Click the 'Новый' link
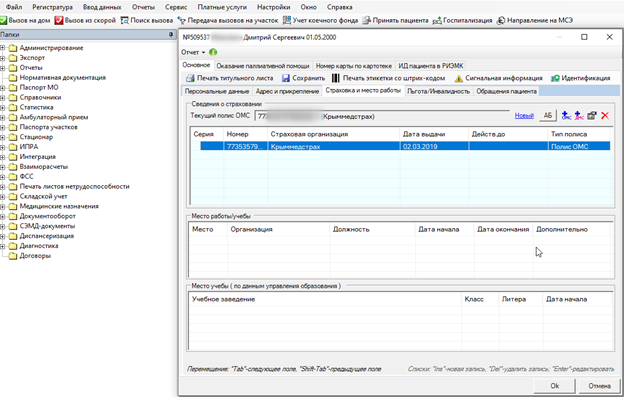Screen dimensions: 624x397 (x=524, y=116)
